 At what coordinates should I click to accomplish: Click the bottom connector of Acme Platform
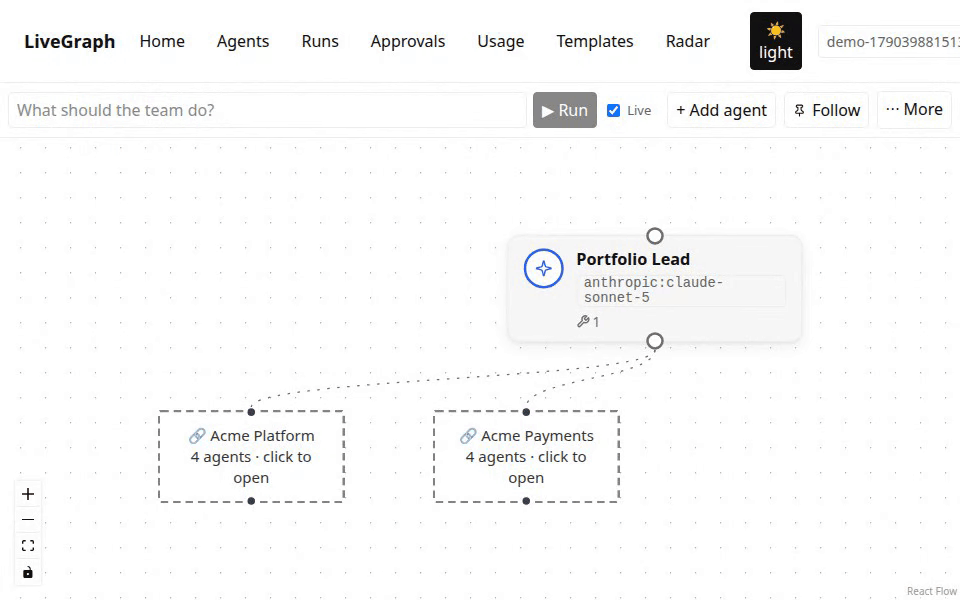[251, 501]
